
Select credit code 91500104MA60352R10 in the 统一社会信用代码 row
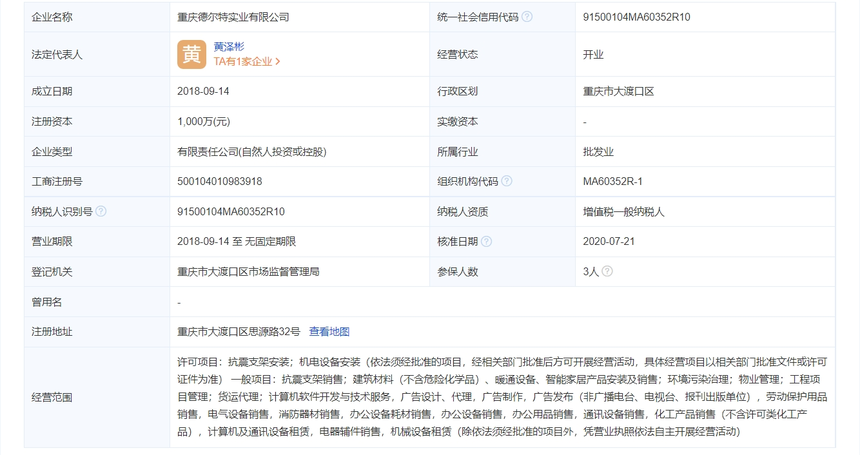(636, 17)
